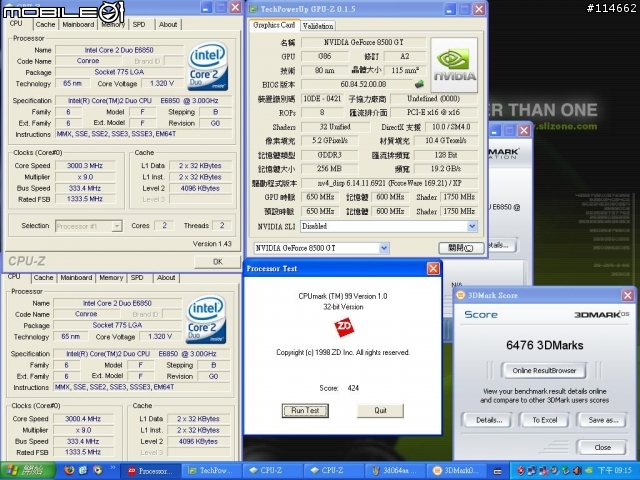
Task: Expand hidden quick launch items with the chevron
Action: 113,468
